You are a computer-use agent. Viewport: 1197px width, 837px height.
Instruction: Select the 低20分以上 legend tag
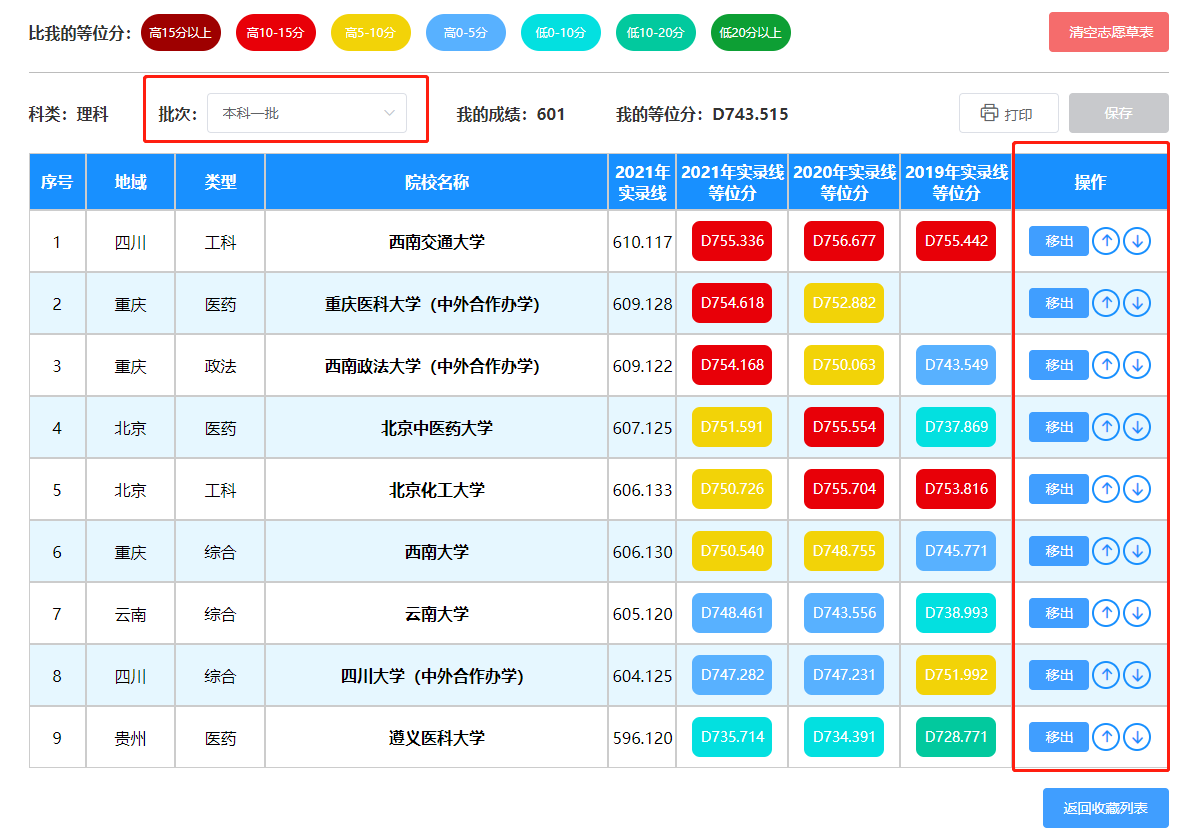750,33
